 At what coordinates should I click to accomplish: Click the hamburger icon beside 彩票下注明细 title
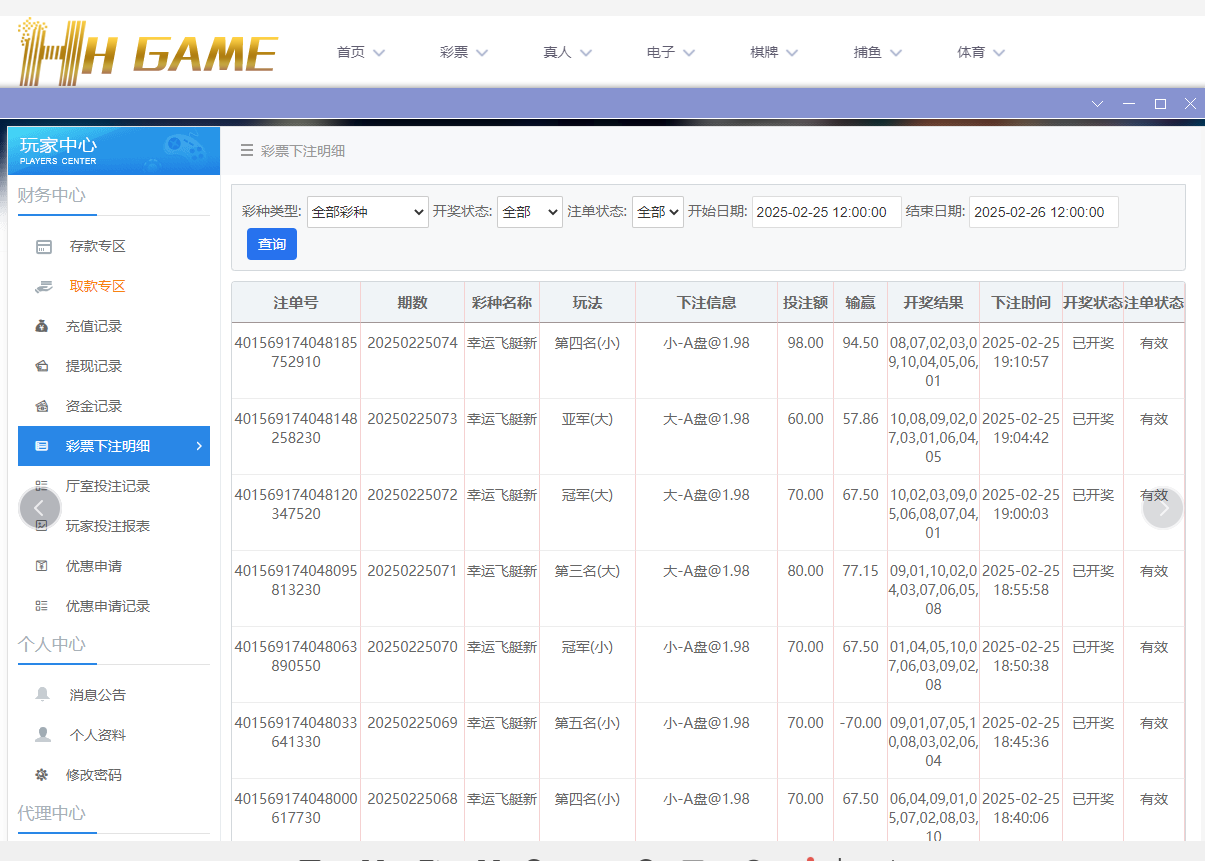pos(246,149)
